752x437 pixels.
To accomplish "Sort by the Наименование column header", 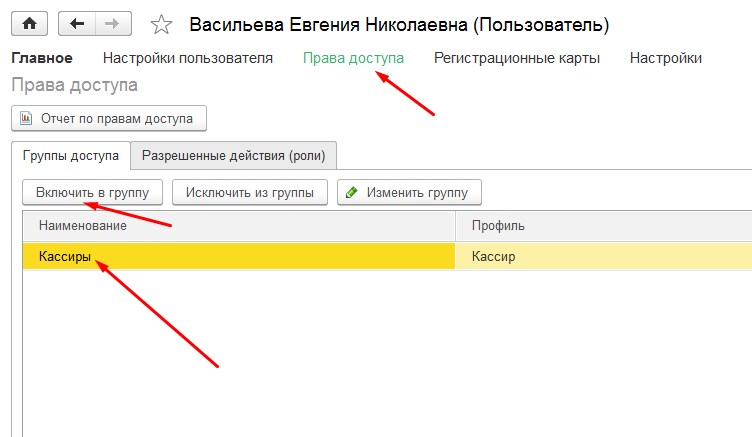I will point(239,225).
